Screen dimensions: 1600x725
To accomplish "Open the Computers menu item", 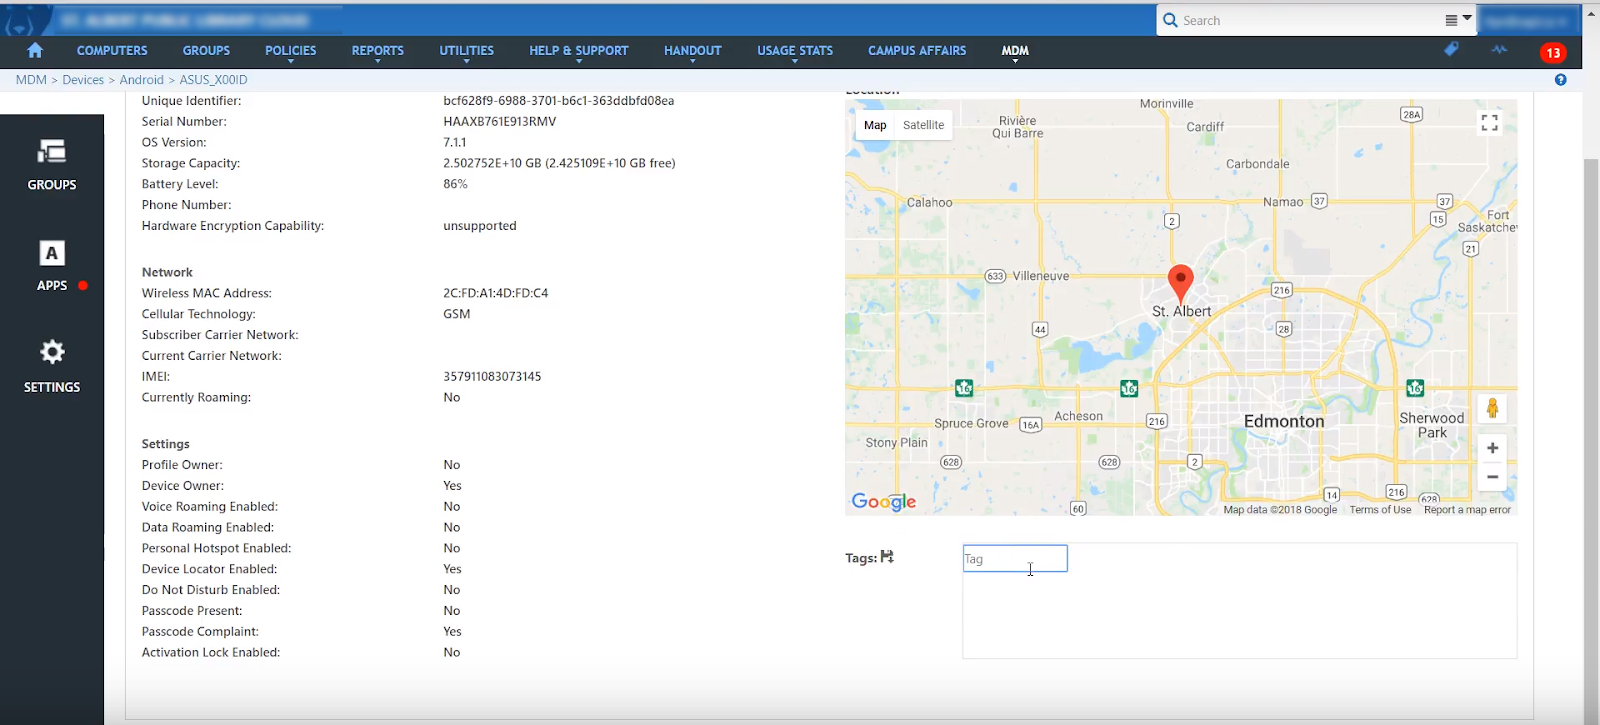I will (x=112, y=50).
